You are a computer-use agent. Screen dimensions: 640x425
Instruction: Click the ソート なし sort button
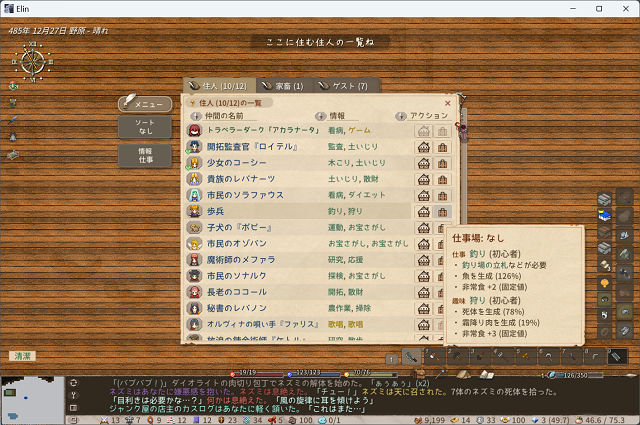pyautogui.click(x=145, y=127)
